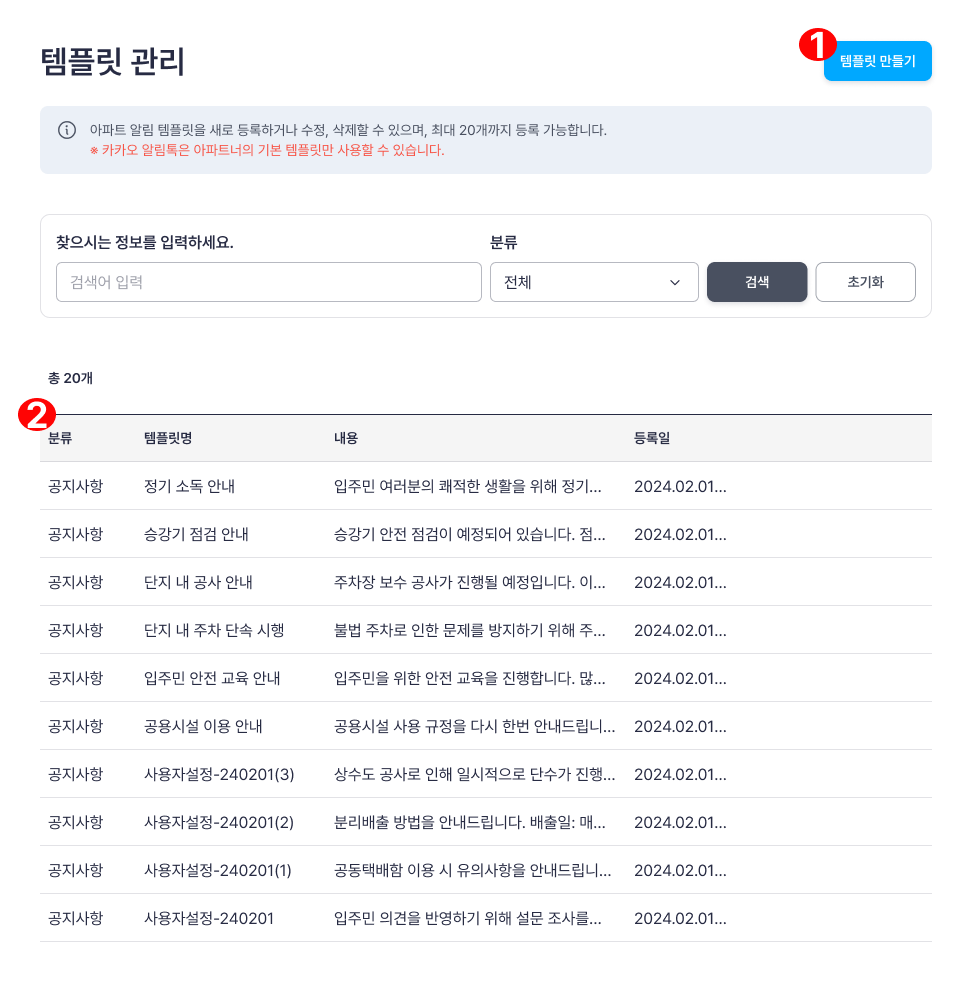Expand the 전체 category combo box

tap(594, 282)
